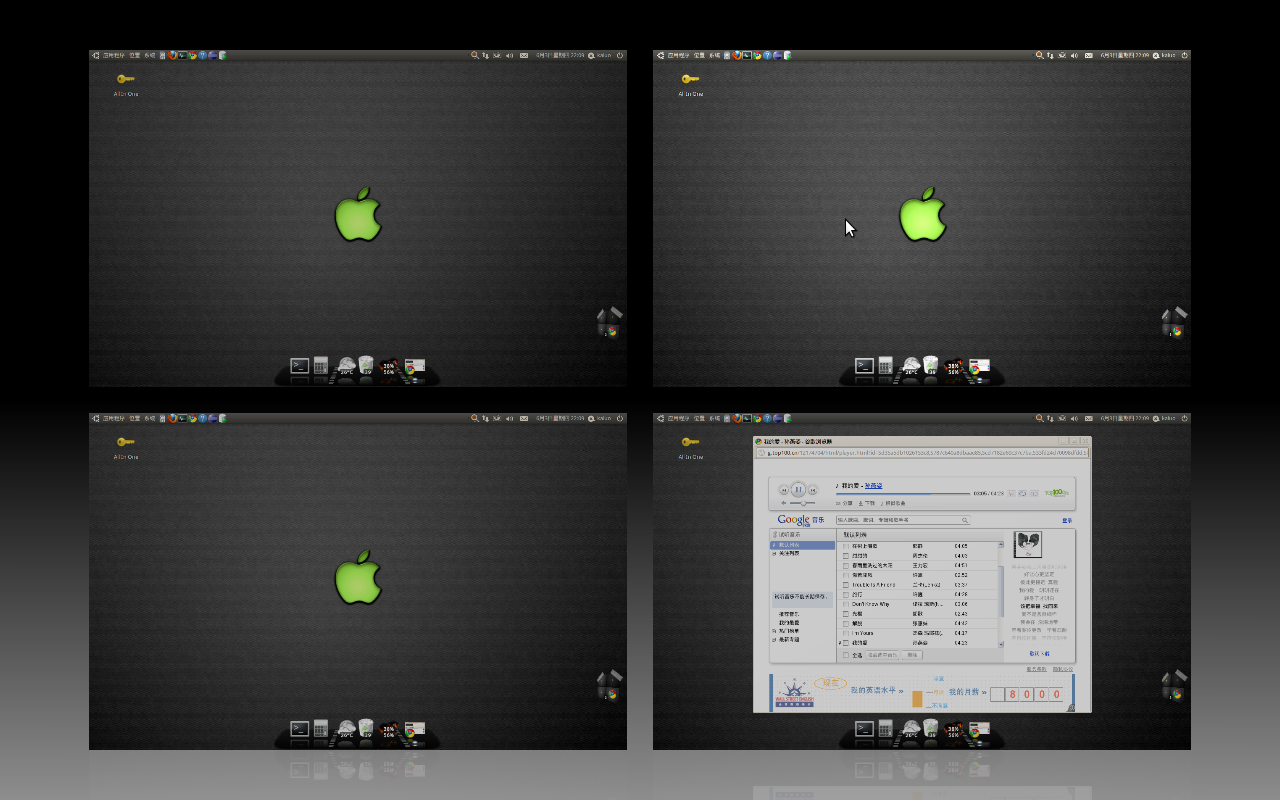Open the mail indicator in the top-right workspace panel
Image resolution: width=1280 pixels, height=800 pixels.
coord(1089,55)
